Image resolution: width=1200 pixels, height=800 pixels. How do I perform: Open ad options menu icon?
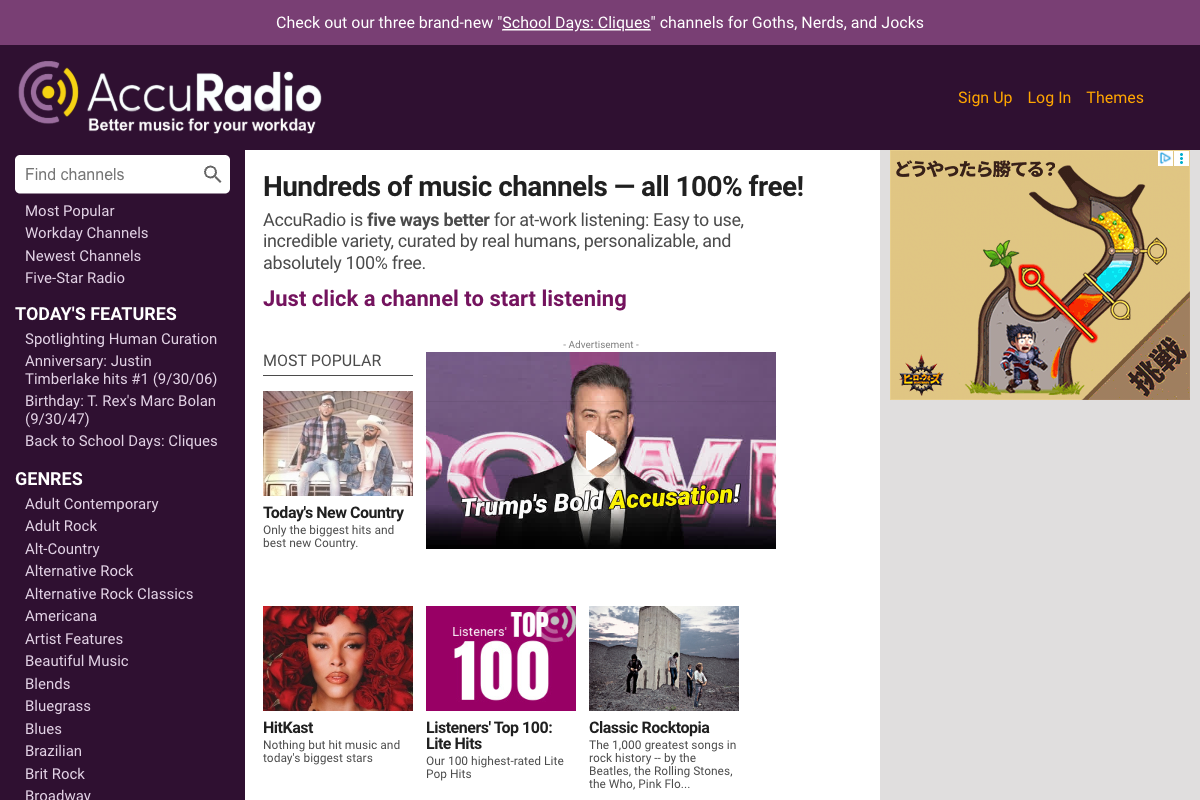click(1182, 158)
